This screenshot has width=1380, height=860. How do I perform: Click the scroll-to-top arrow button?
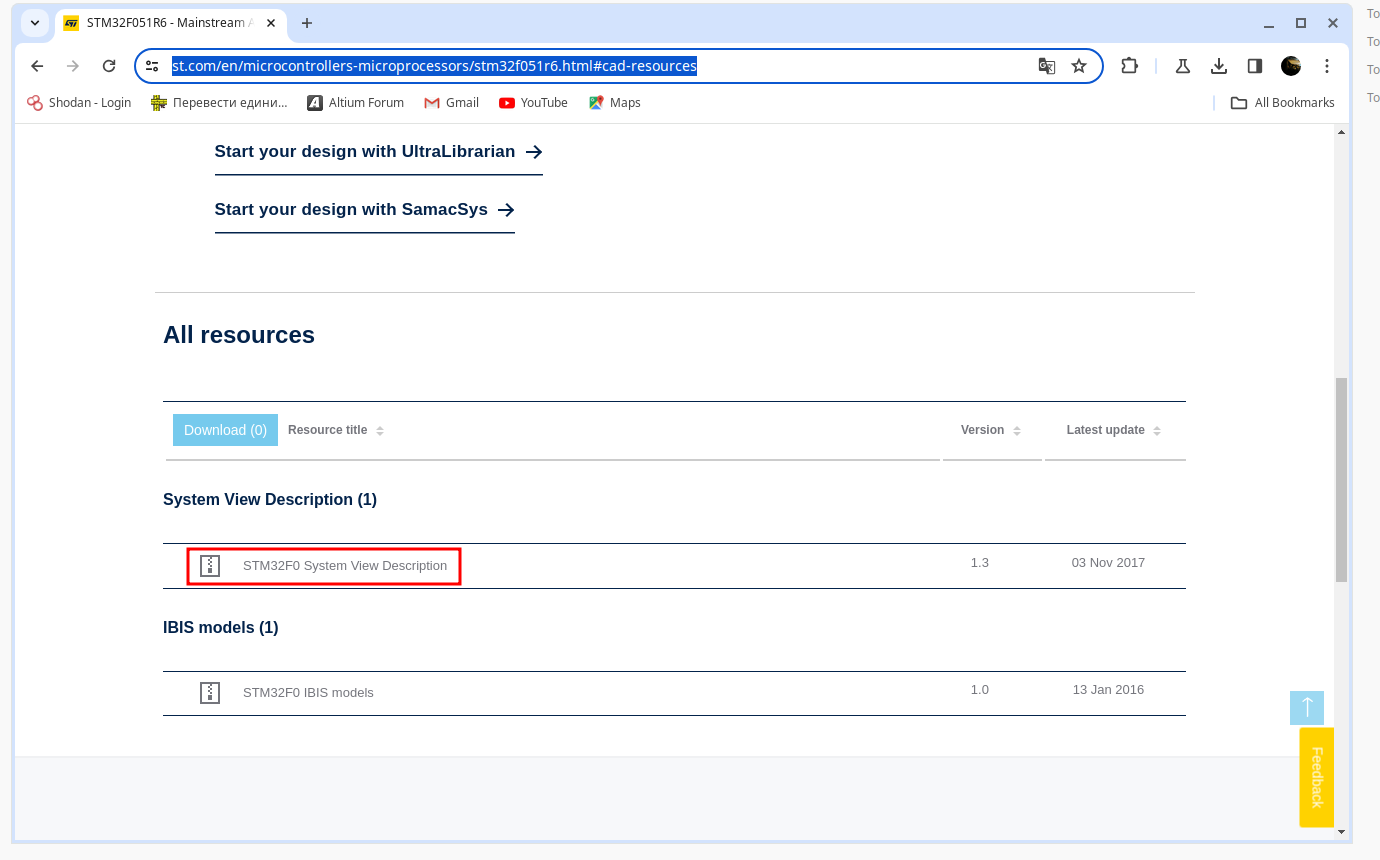coord(1307,708)
